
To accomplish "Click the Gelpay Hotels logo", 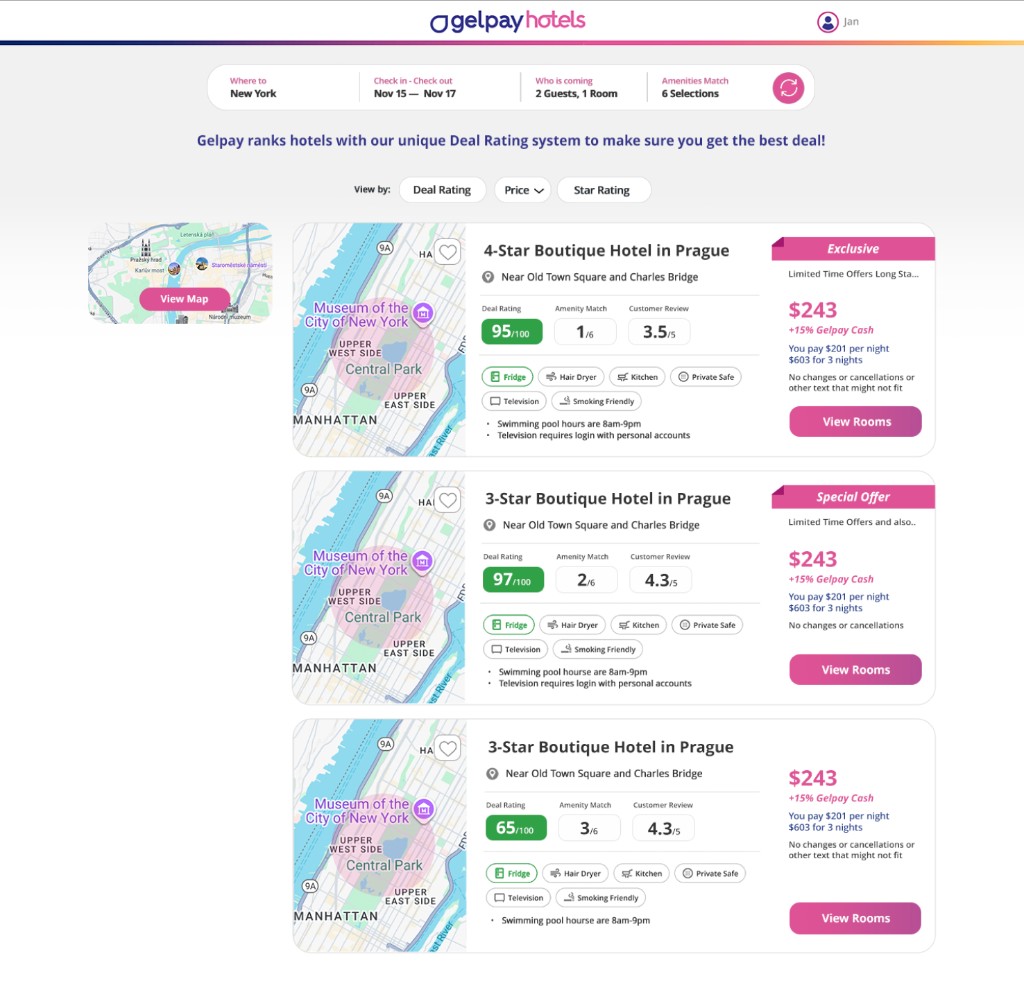I will click(x=507, y=22).
